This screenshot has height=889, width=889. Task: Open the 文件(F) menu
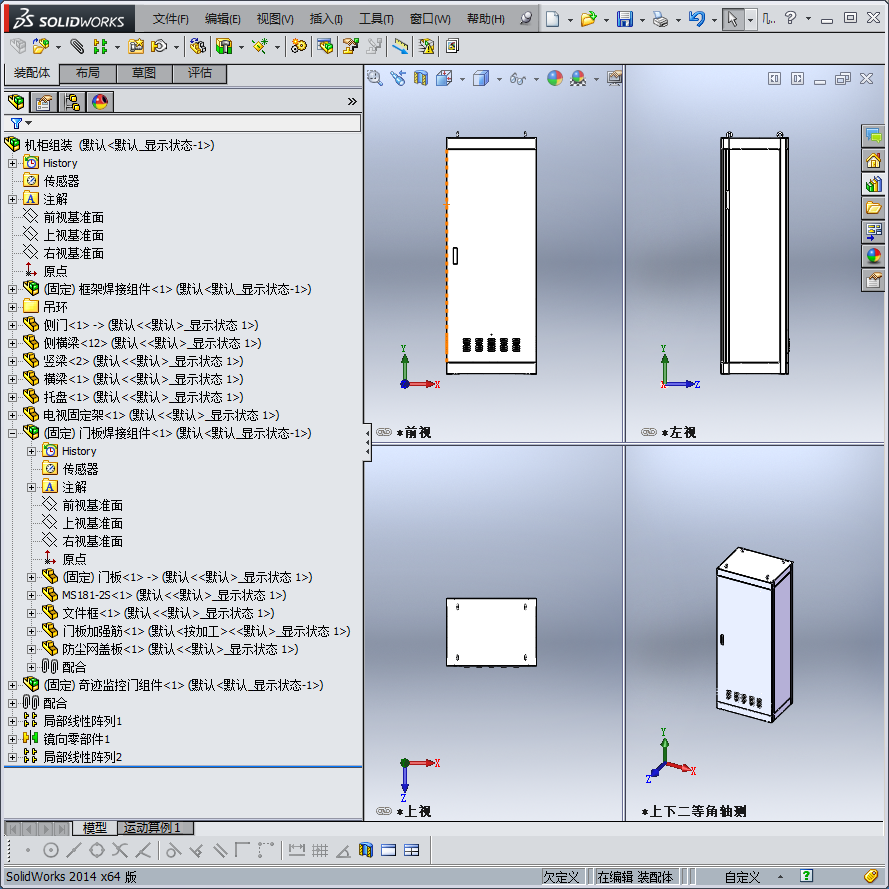coord(170,19)
